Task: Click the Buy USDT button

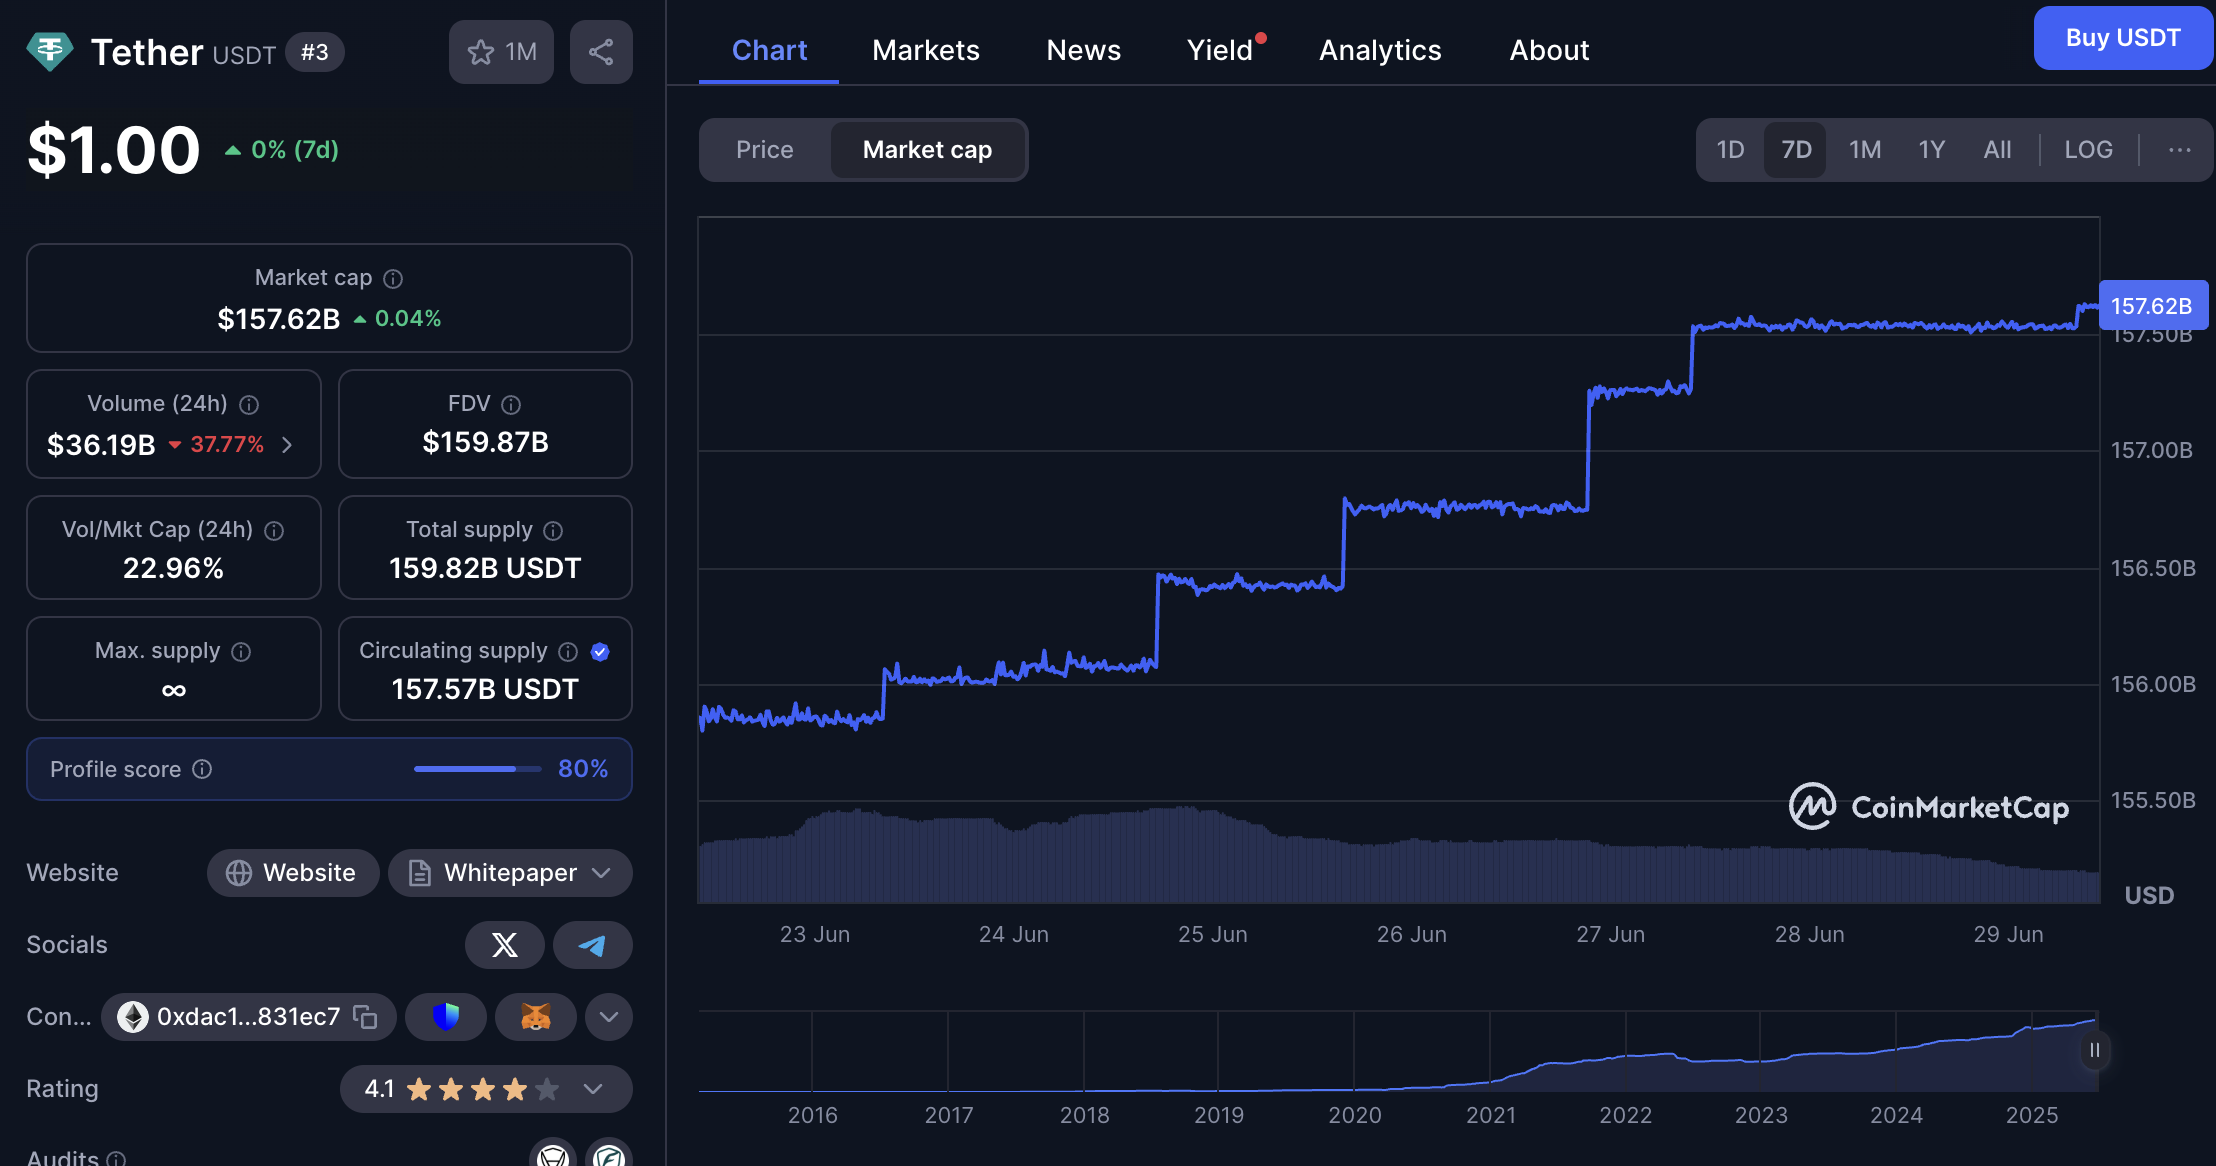Action: click(x=2122, y=38)
